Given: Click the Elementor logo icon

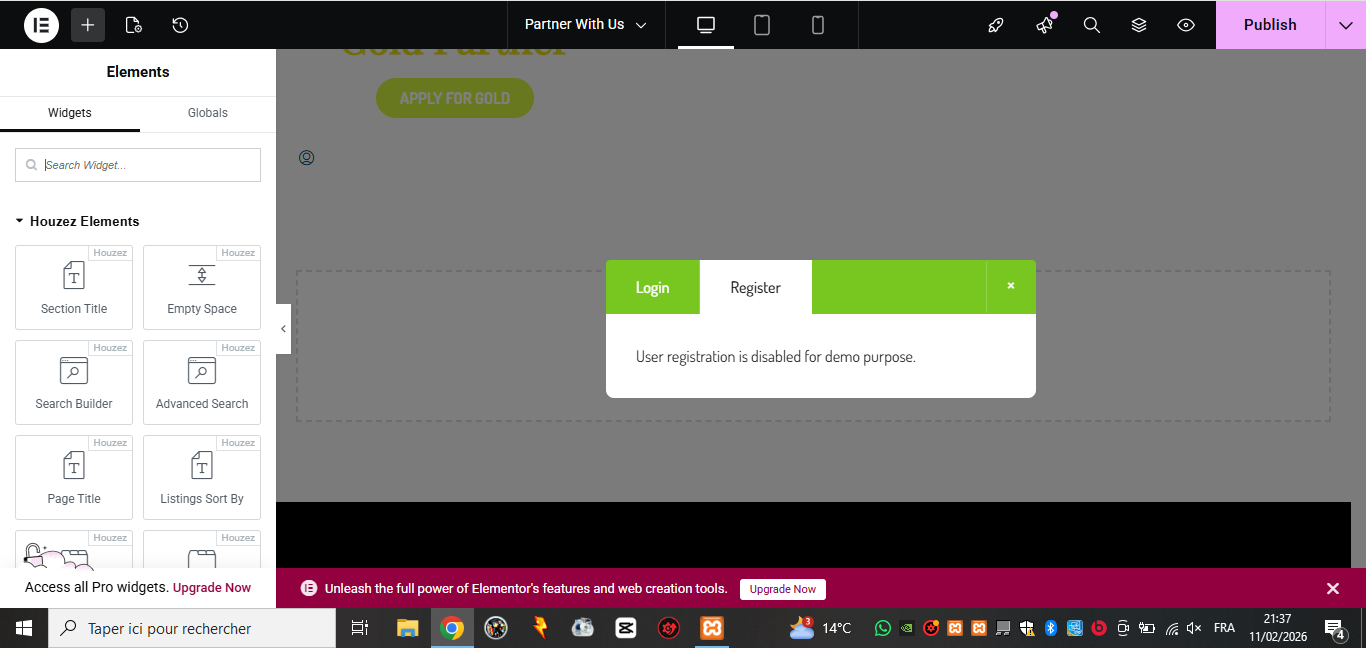Looking at the screenshot, I should pos(41,25).
